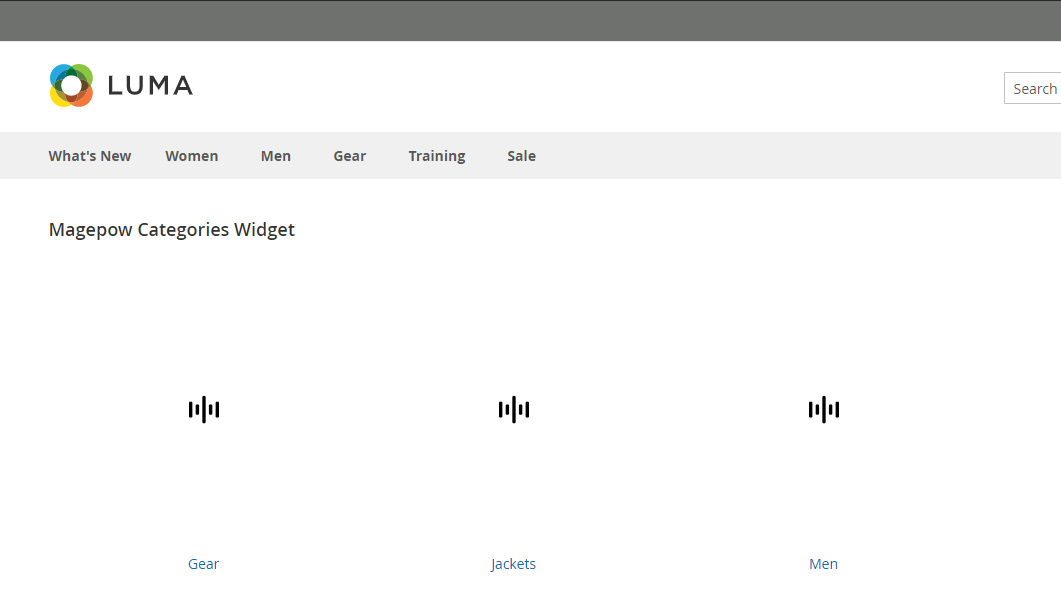Click the dark gray top header bar
Screen dimensions: 1061x595
[x=530, y=20]
